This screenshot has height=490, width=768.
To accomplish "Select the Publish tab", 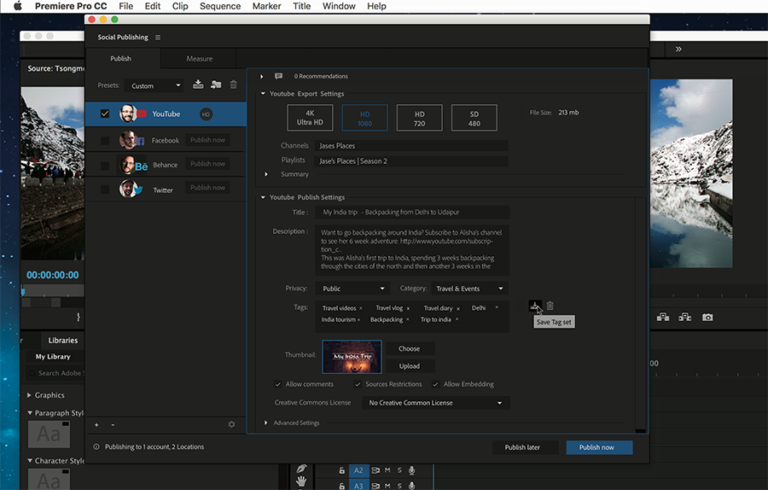I will [x=120, y=58].
